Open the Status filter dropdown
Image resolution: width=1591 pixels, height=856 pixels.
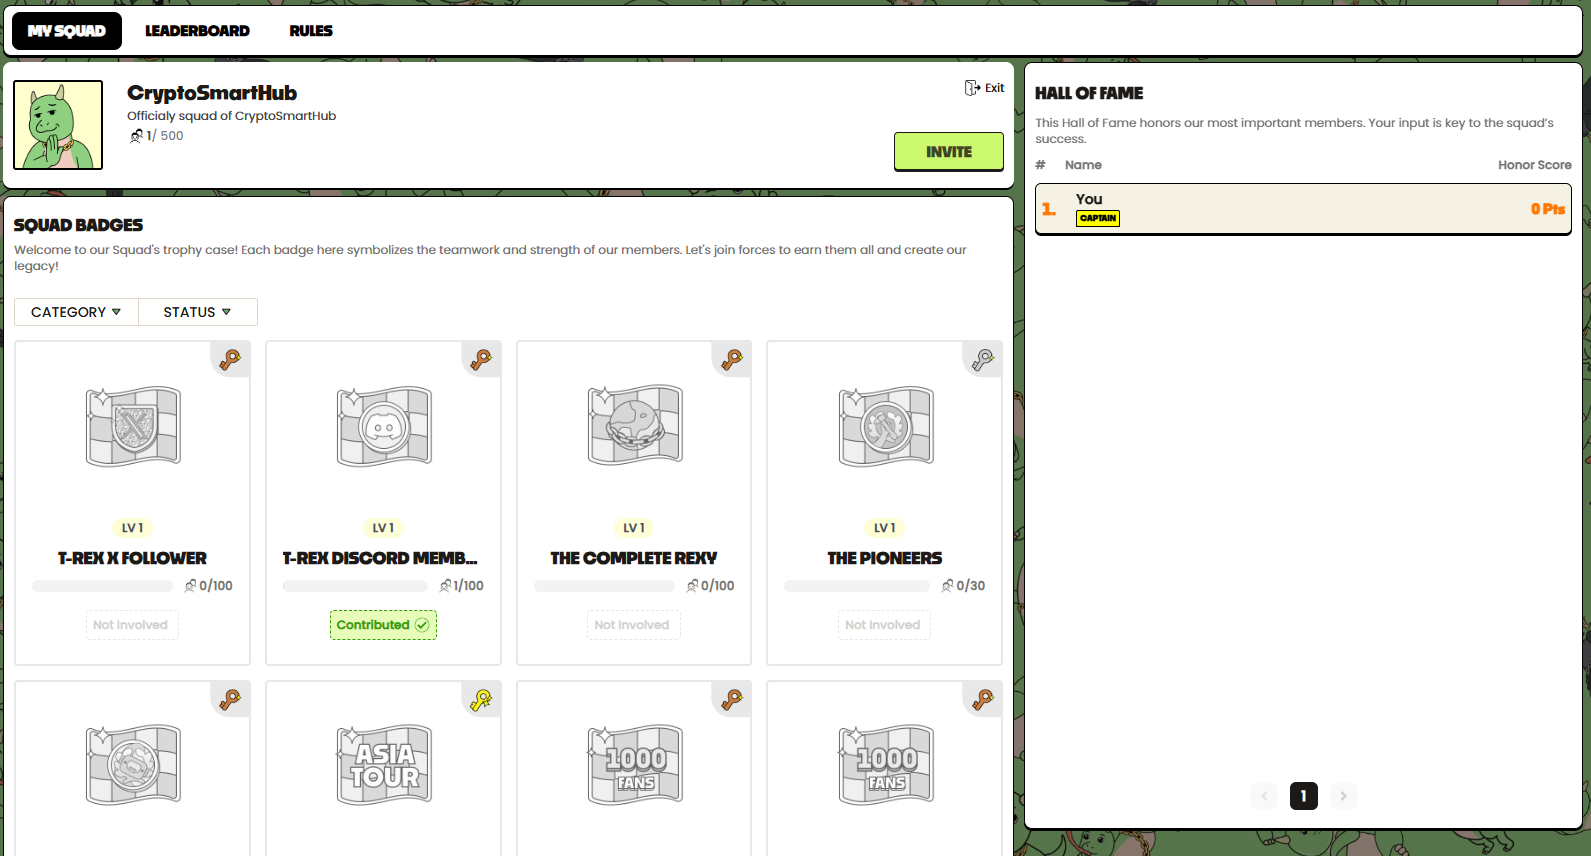tap(197, 312)
